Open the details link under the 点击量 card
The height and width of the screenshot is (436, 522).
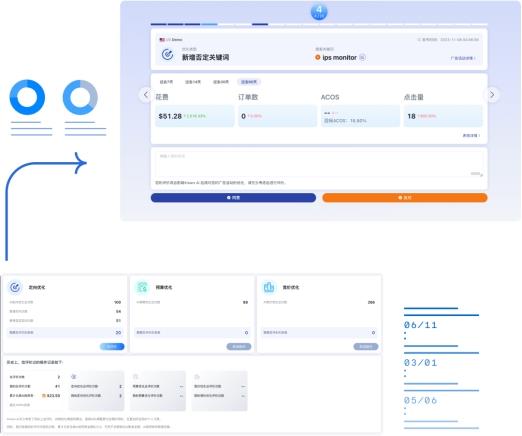point(471,135)
